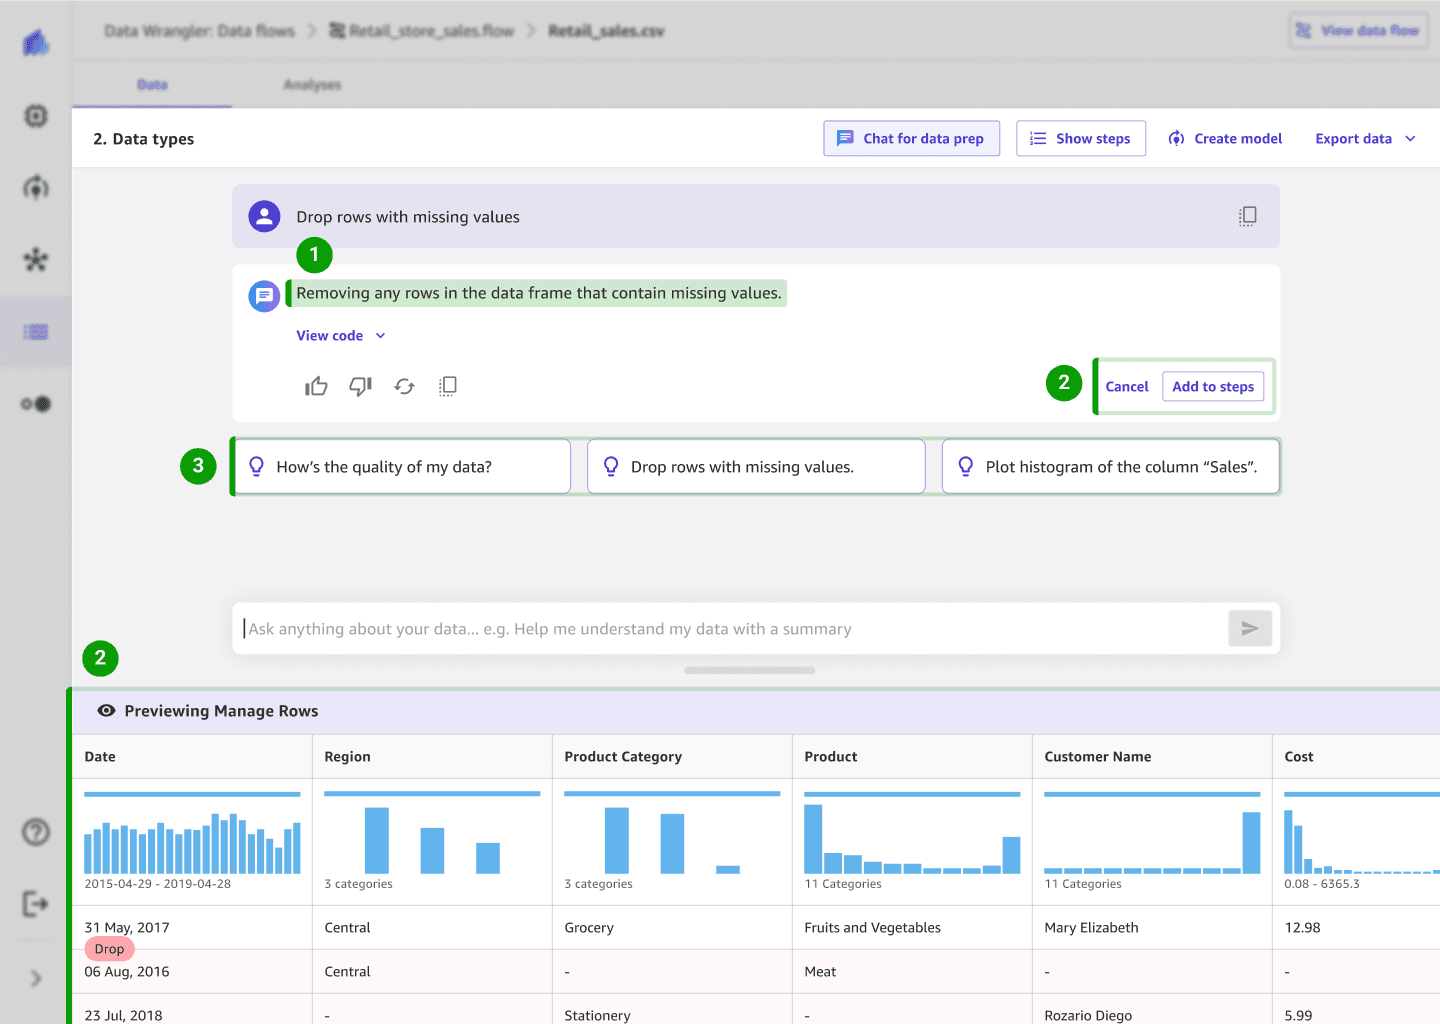
Task: Click the Chat for data prep button
Action: [x=911, y=139]
